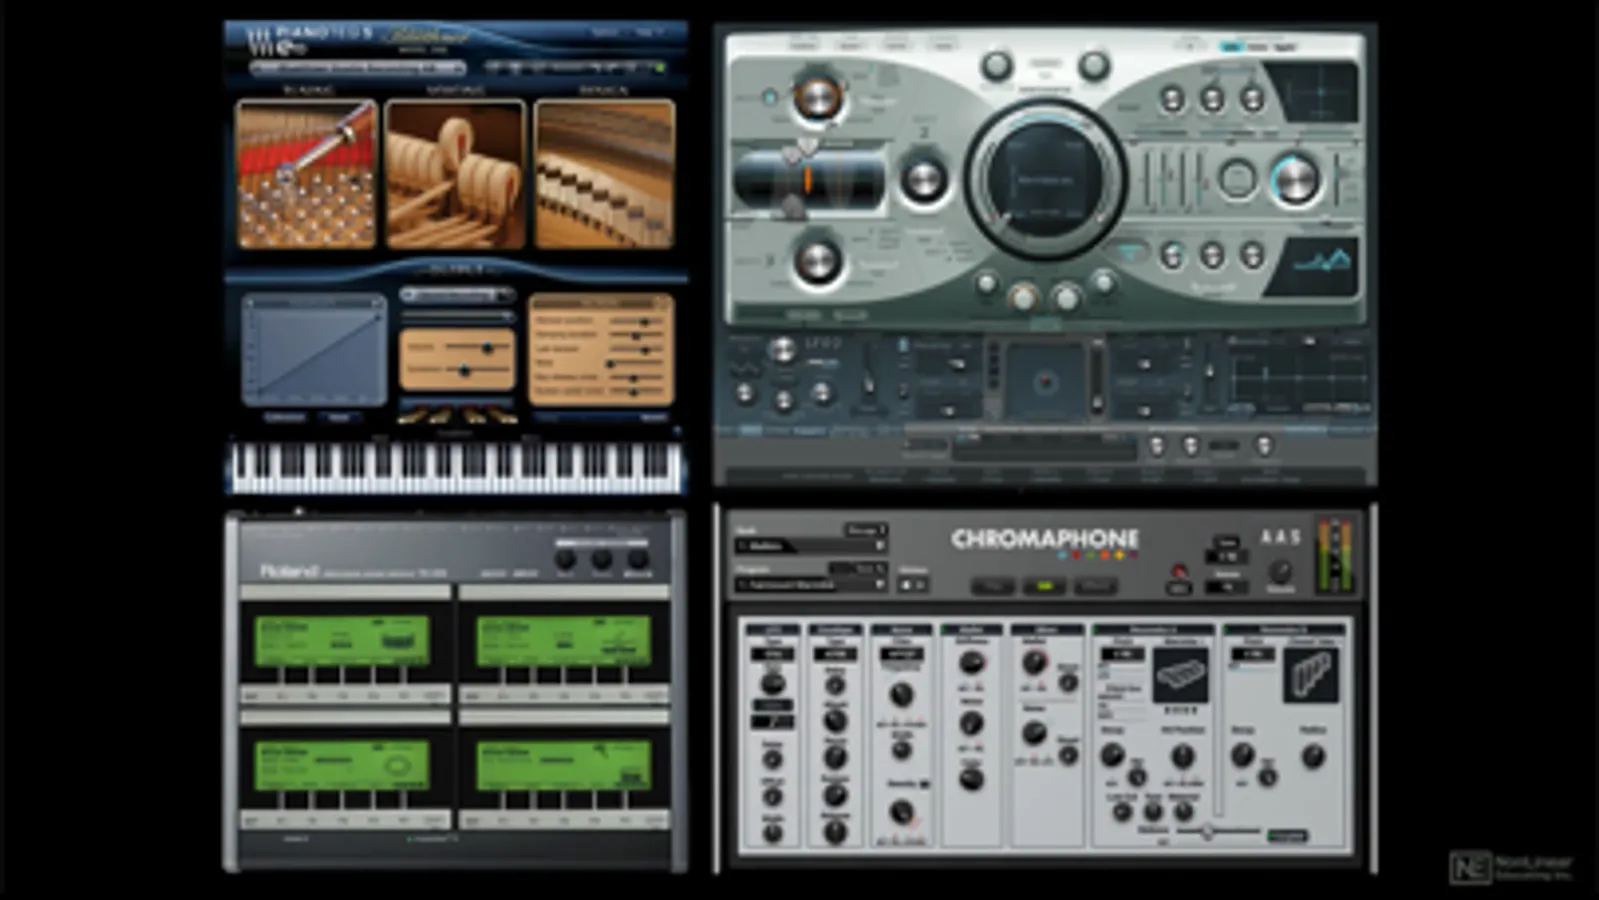This screenshot has width=1599, height=900.
Task: Open Chromaphone Envelope type dropdown
Action: (834, 655)
